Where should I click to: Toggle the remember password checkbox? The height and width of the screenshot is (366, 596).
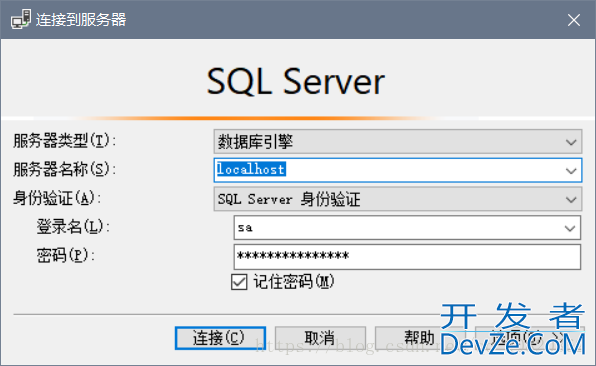[x=239, y=282]
